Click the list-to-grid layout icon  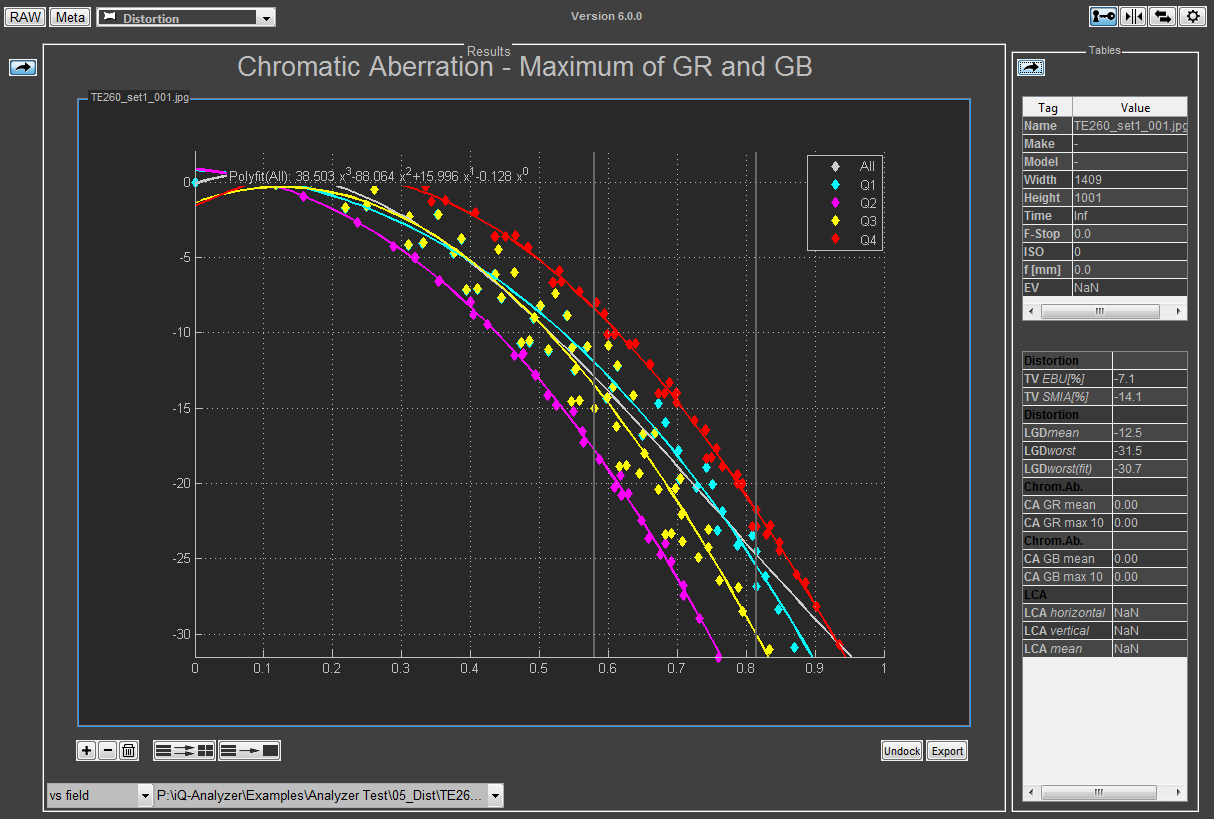tap(184, 750)
